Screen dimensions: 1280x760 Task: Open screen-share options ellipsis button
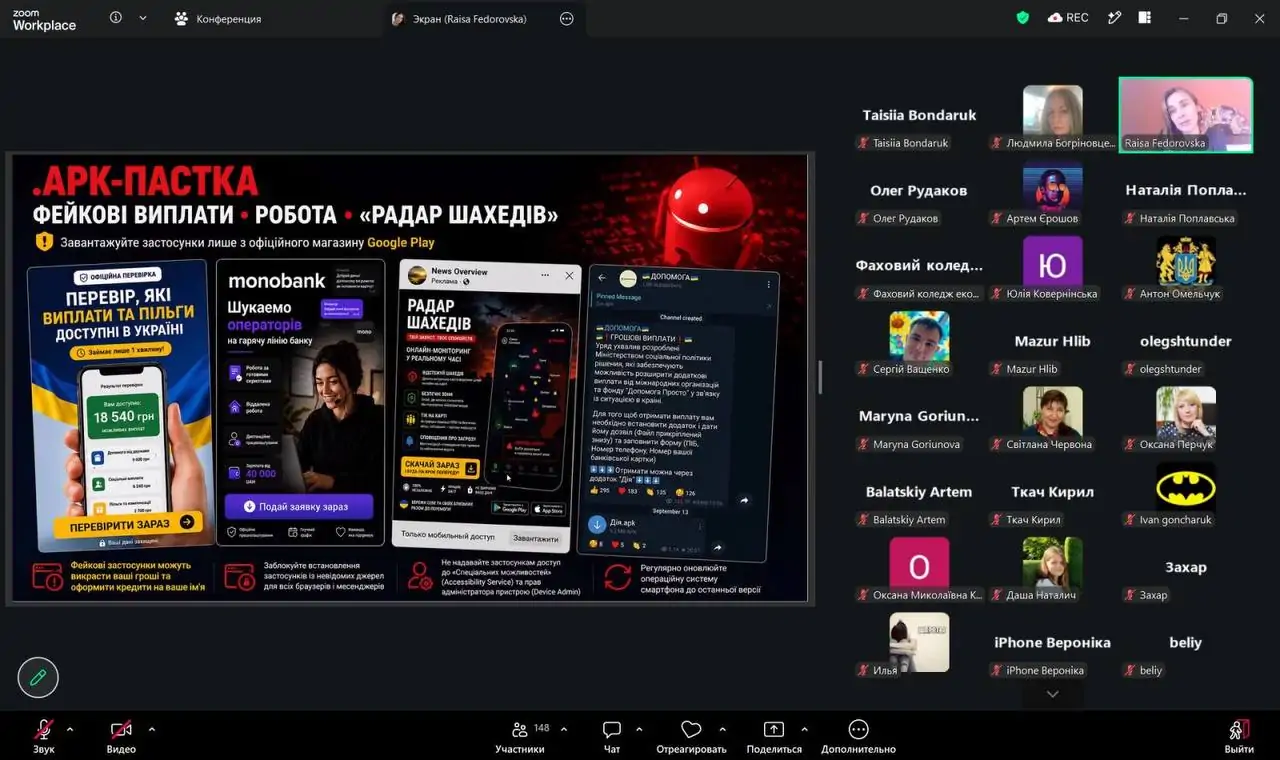pyautogui.click(x=567, y=18)
